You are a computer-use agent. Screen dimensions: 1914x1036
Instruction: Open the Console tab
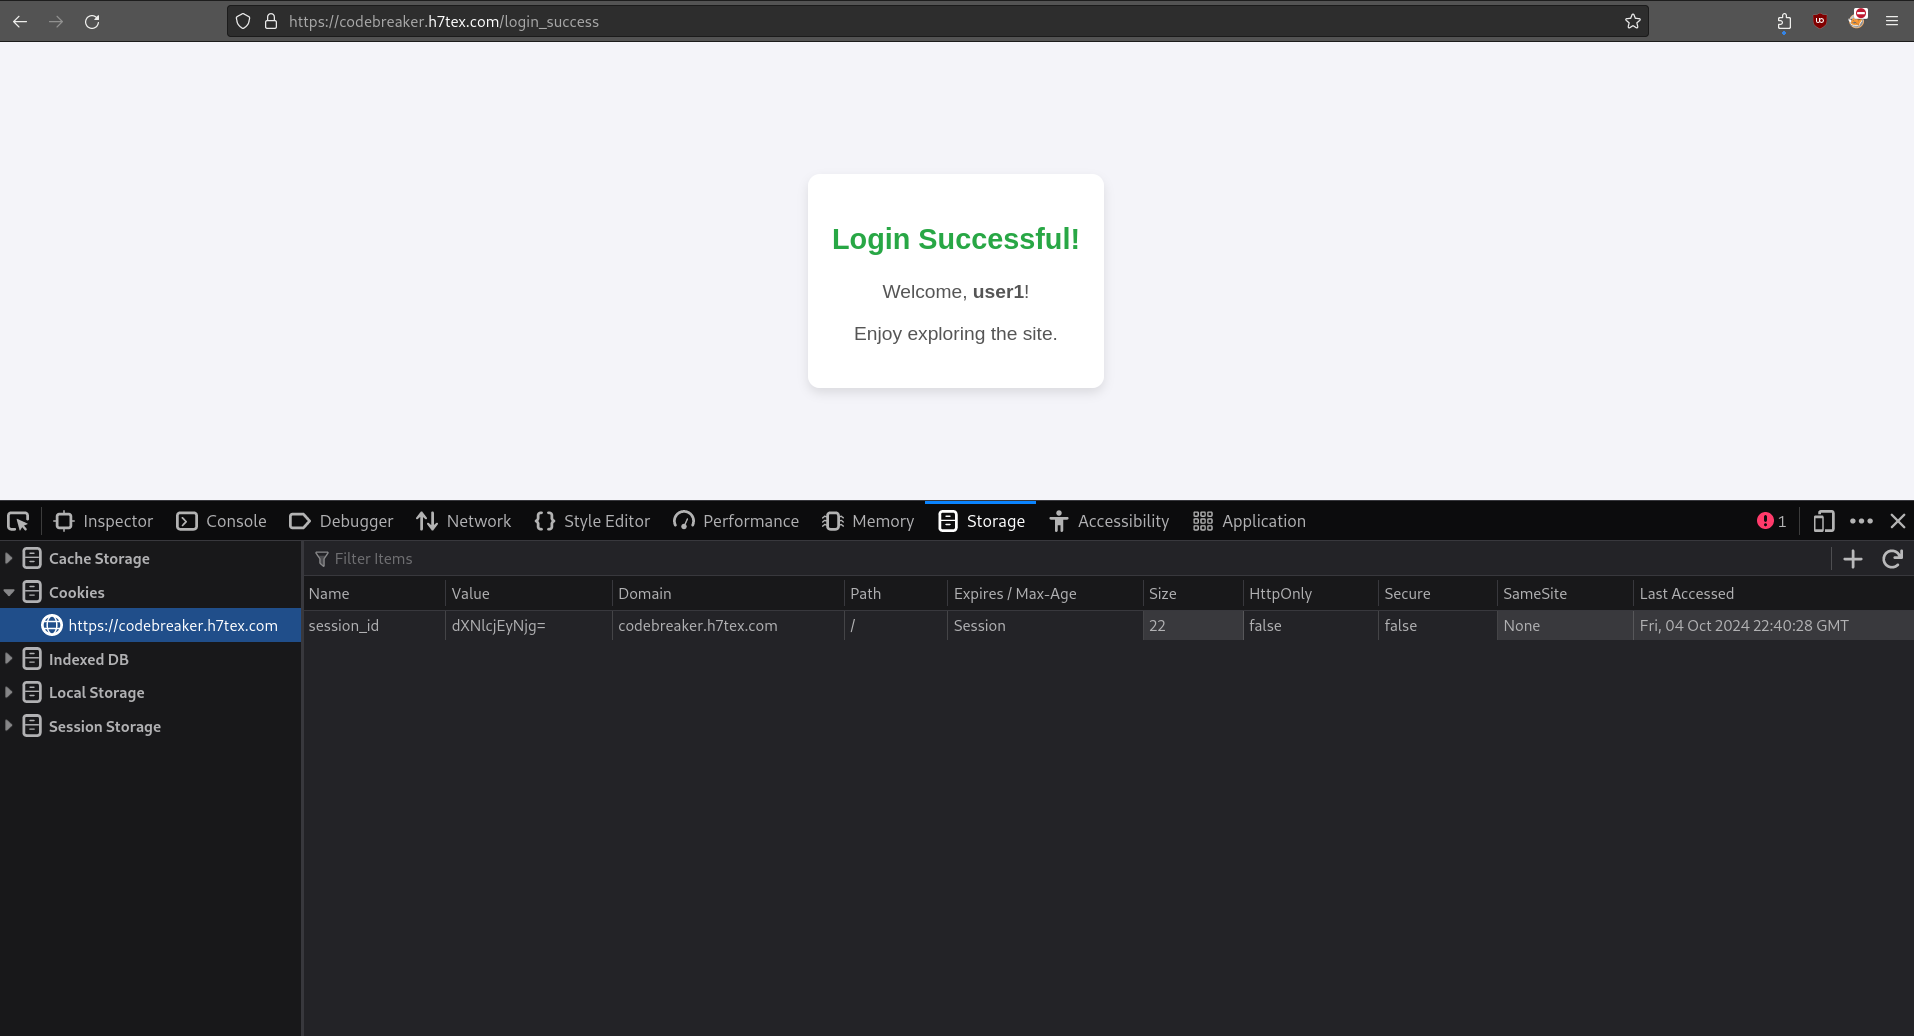[x=222, y=521]
